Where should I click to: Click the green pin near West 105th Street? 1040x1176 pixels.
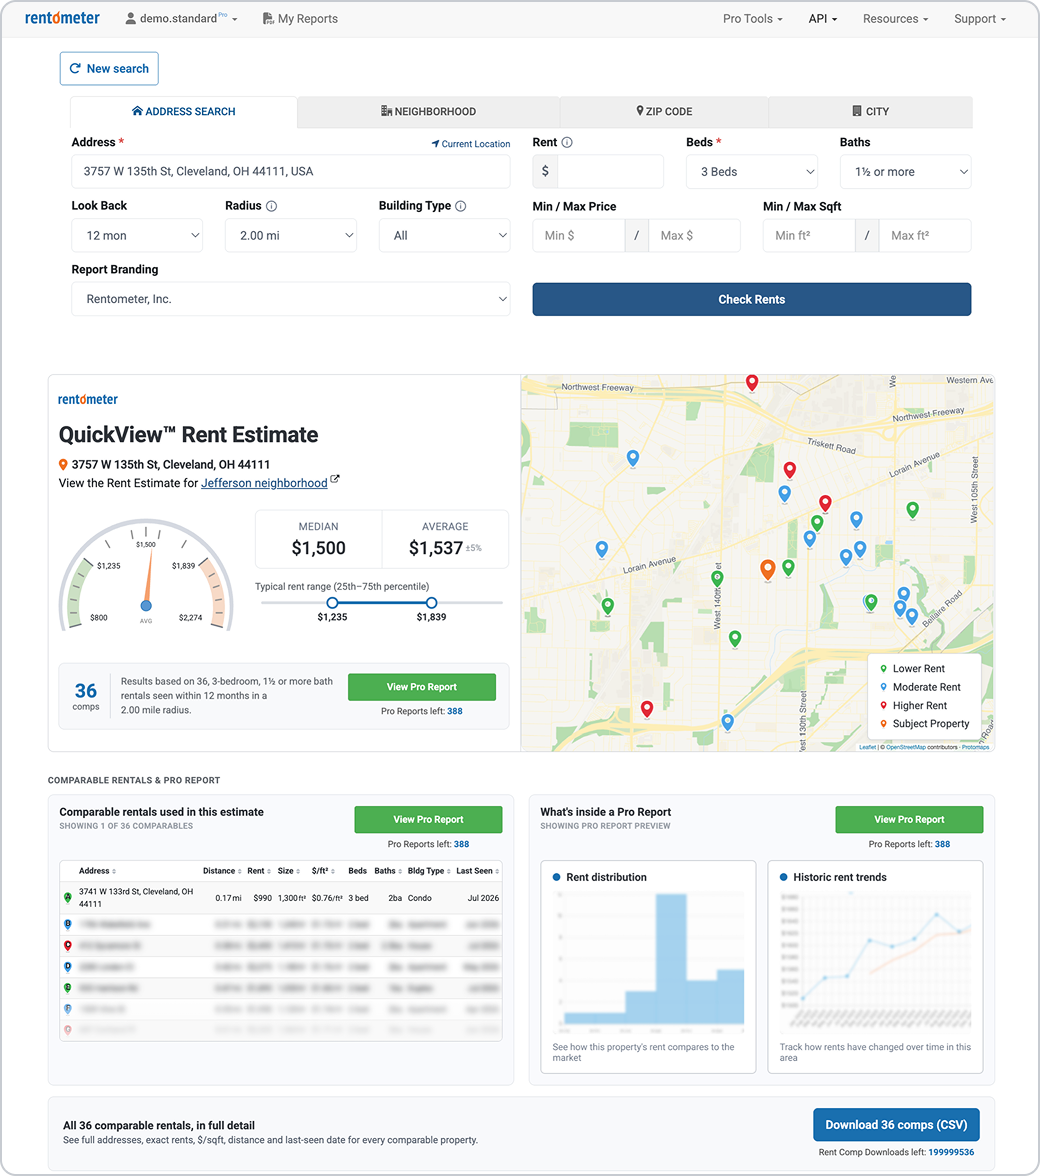pyautogui.click(x=913, y=511)
